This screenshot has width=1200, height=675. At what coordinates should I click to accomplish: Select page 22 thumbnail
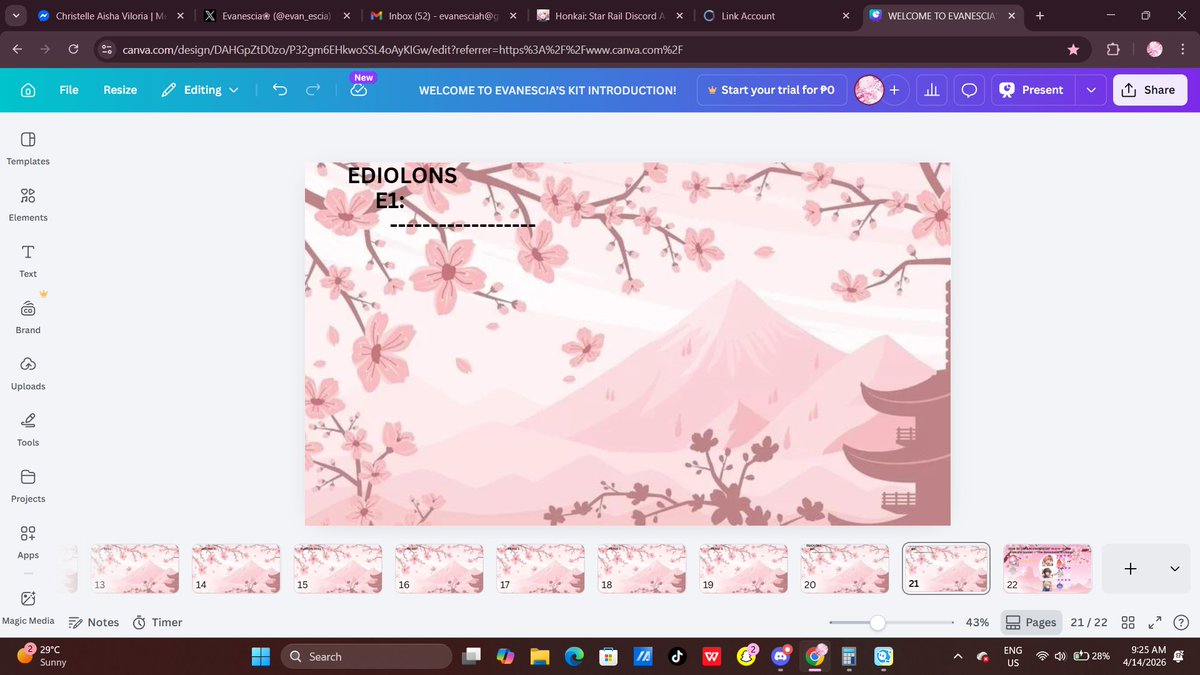(x=1047, y=568)
